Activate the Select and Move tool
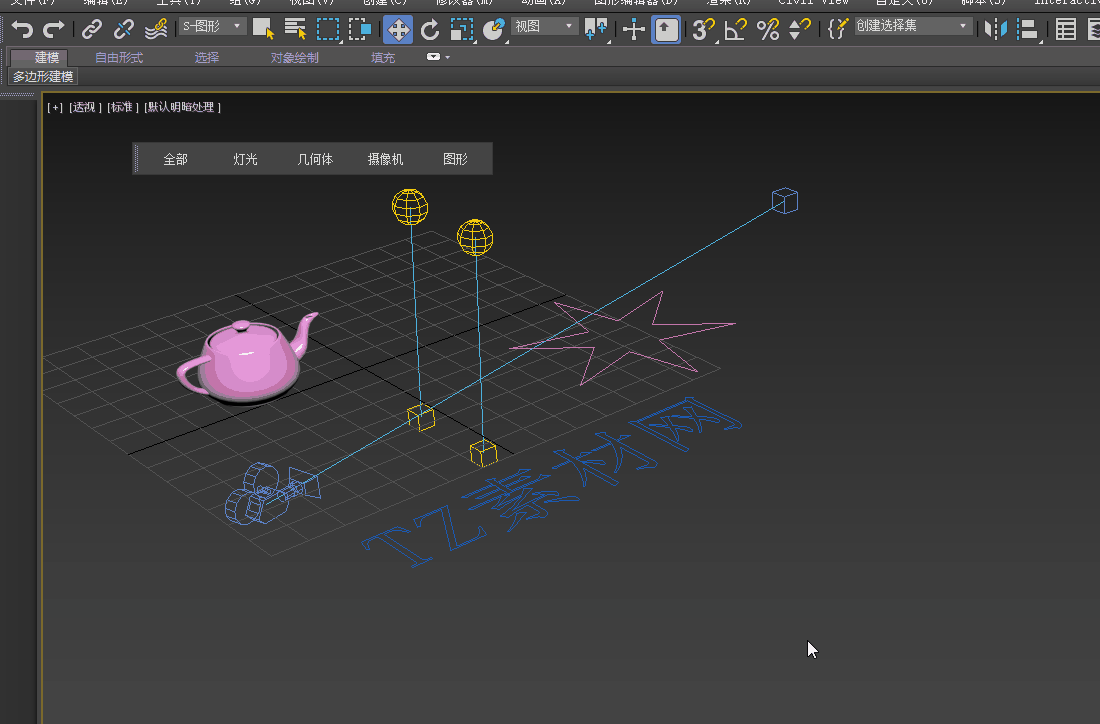This screenshot has width=1100, height=724. [398, 29]
